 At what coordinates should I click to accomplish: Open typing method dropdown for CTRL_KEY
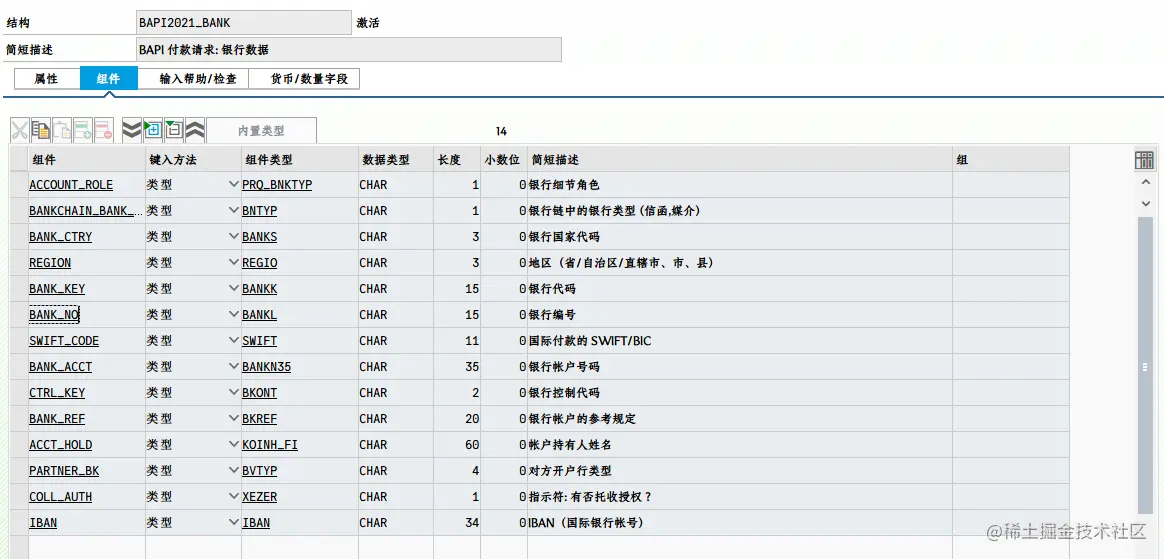tap(234, 393)
